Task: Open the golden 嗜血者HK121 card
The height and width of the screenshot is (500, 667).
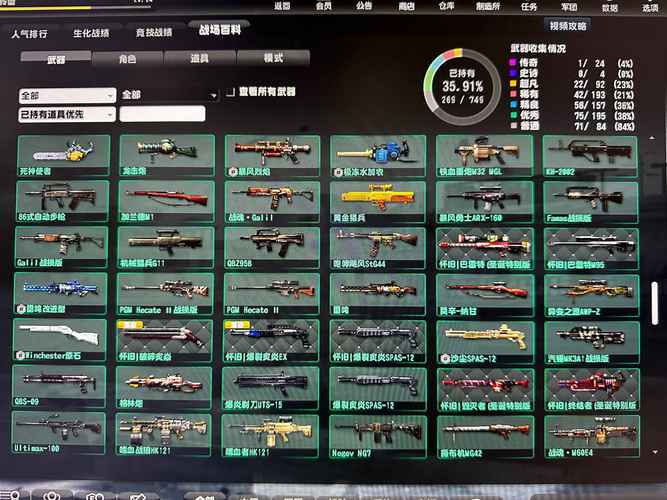Action: 270,436
